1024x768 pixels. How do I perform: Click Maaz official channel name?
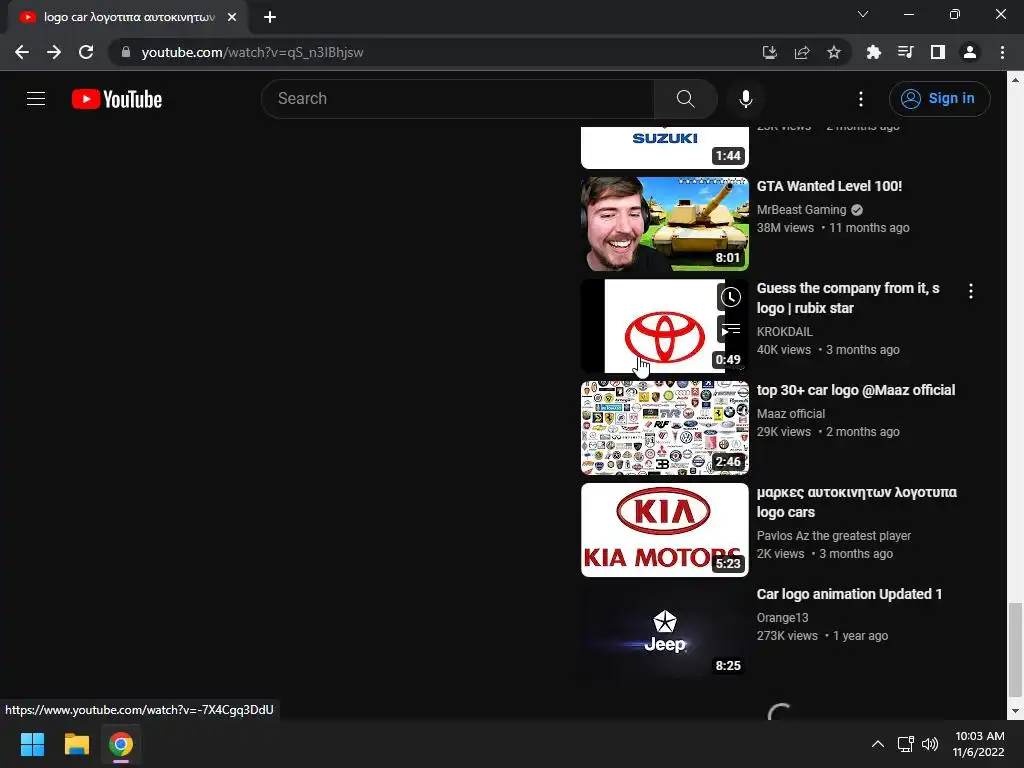coord(791,413)
